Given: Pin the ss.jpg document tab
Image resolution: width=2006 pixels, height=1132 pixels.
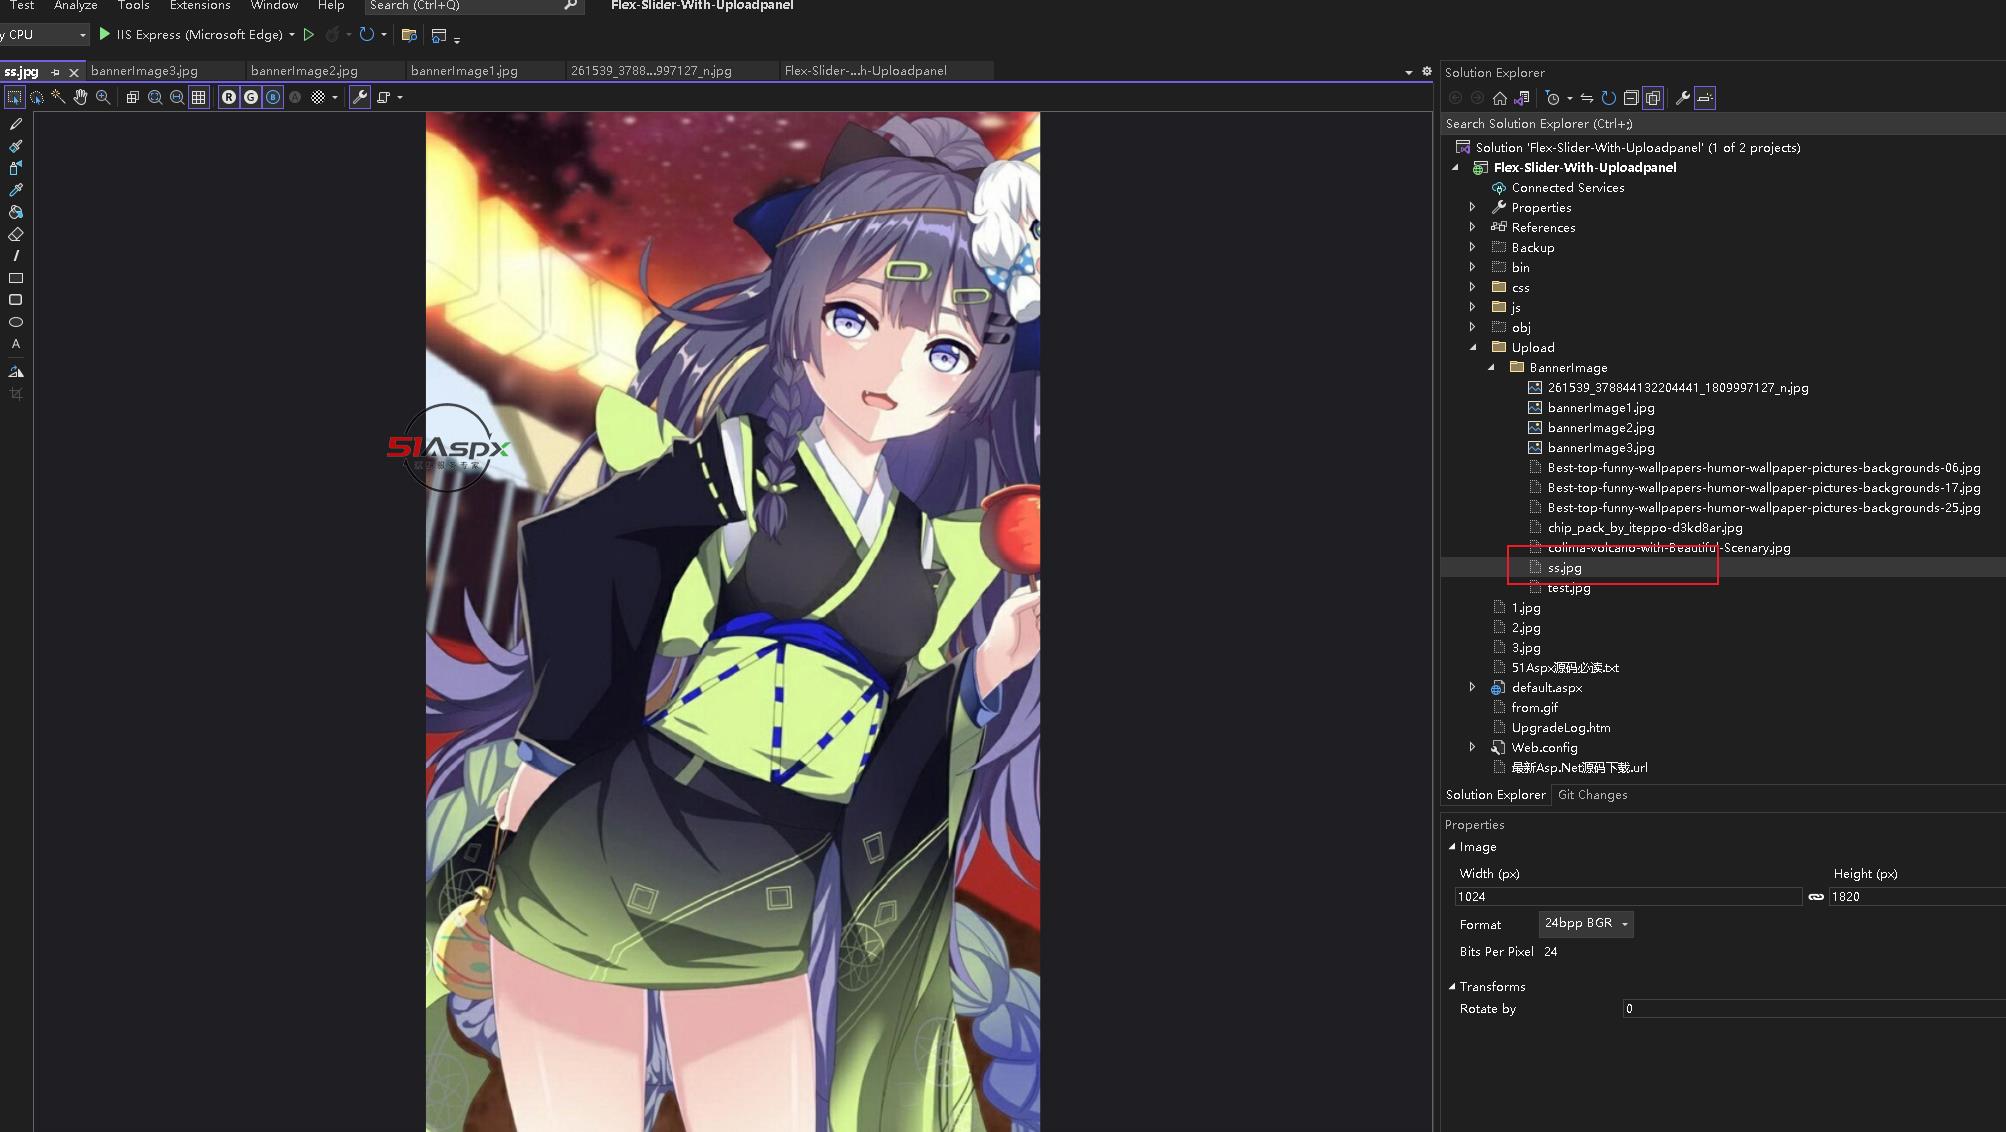Looking at the screenshot, I should click(55, 72).
